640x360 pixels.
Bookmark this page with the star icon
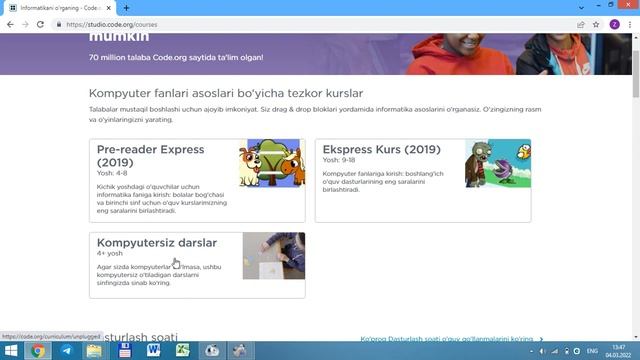(x=596, y=24)
